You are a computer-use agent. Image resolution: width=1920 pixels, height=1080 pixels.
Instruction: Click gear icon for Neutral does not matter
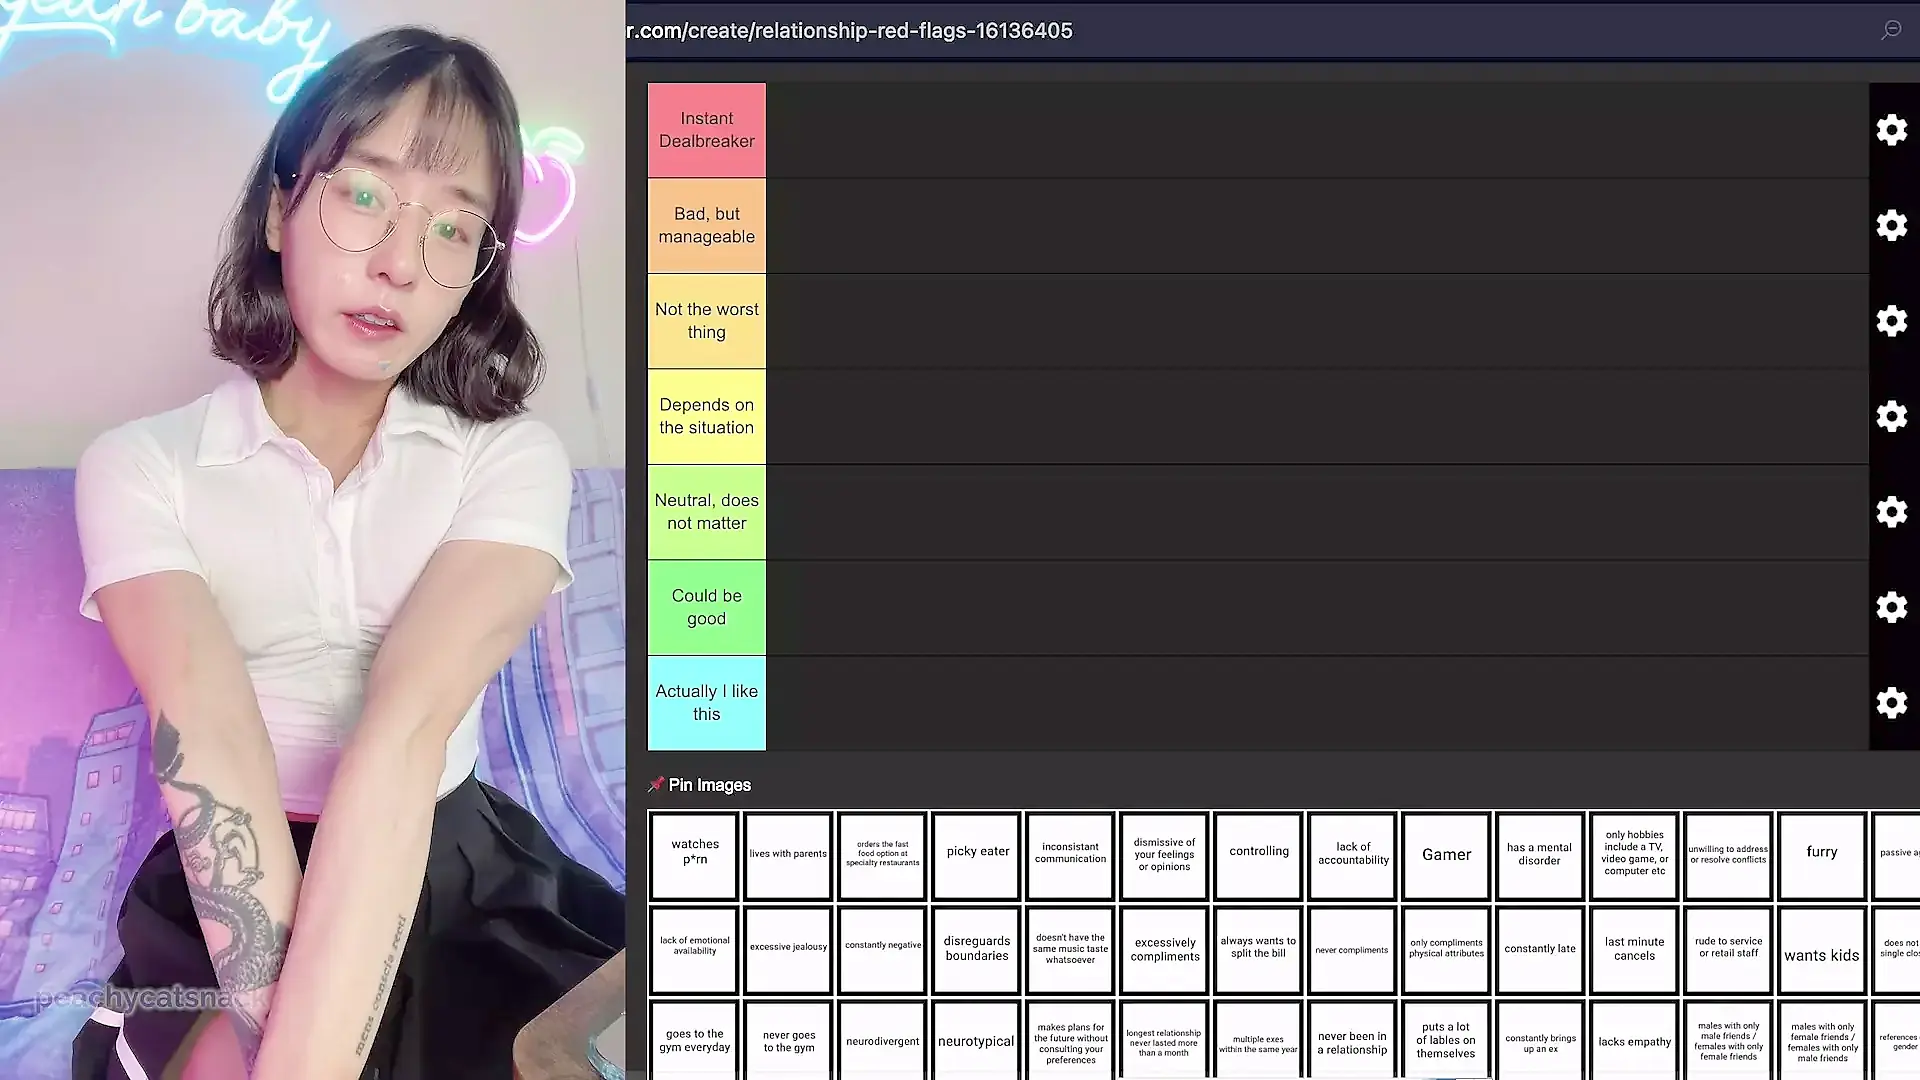pyautogui.click(x=1891, y=512)
